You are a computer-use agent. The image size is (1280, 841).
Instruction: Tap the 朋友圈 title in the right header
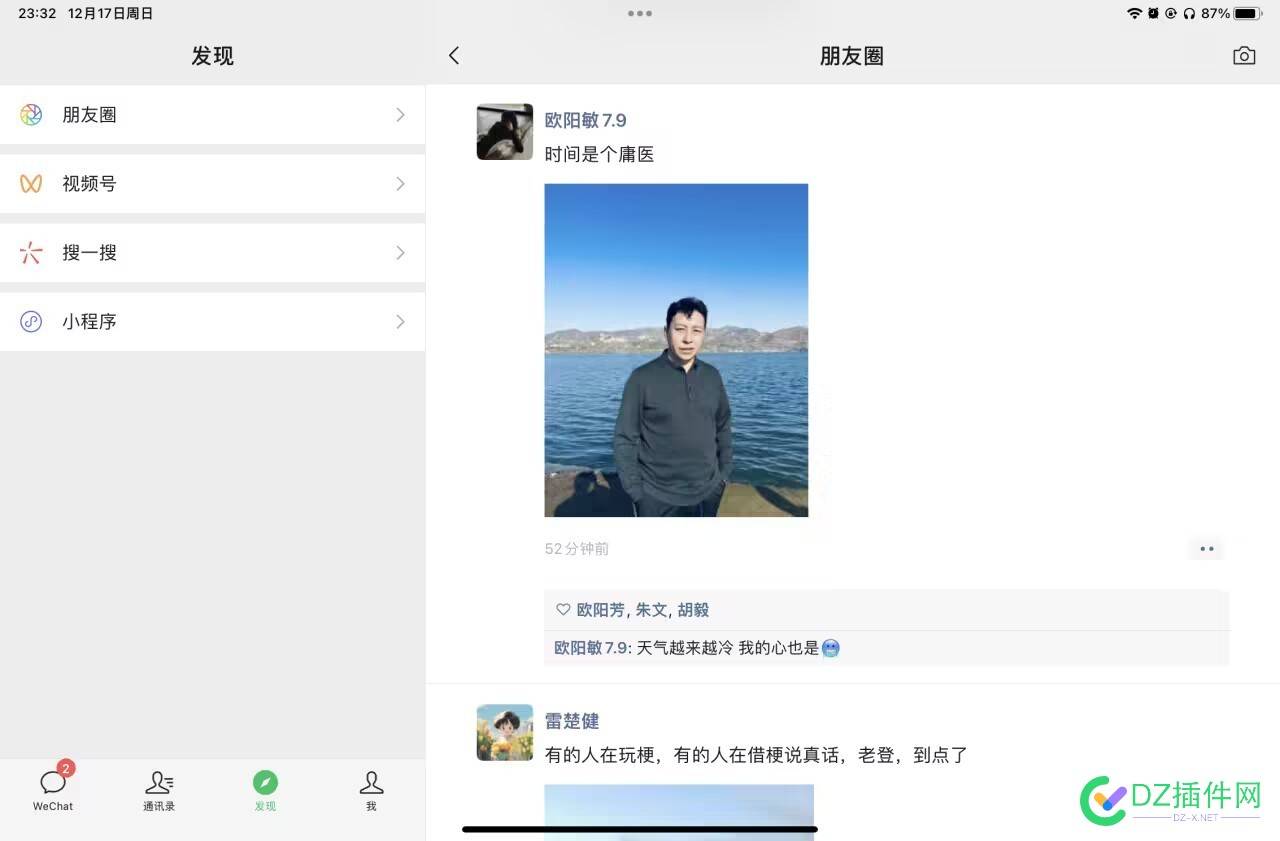click(x=852, y=56)
